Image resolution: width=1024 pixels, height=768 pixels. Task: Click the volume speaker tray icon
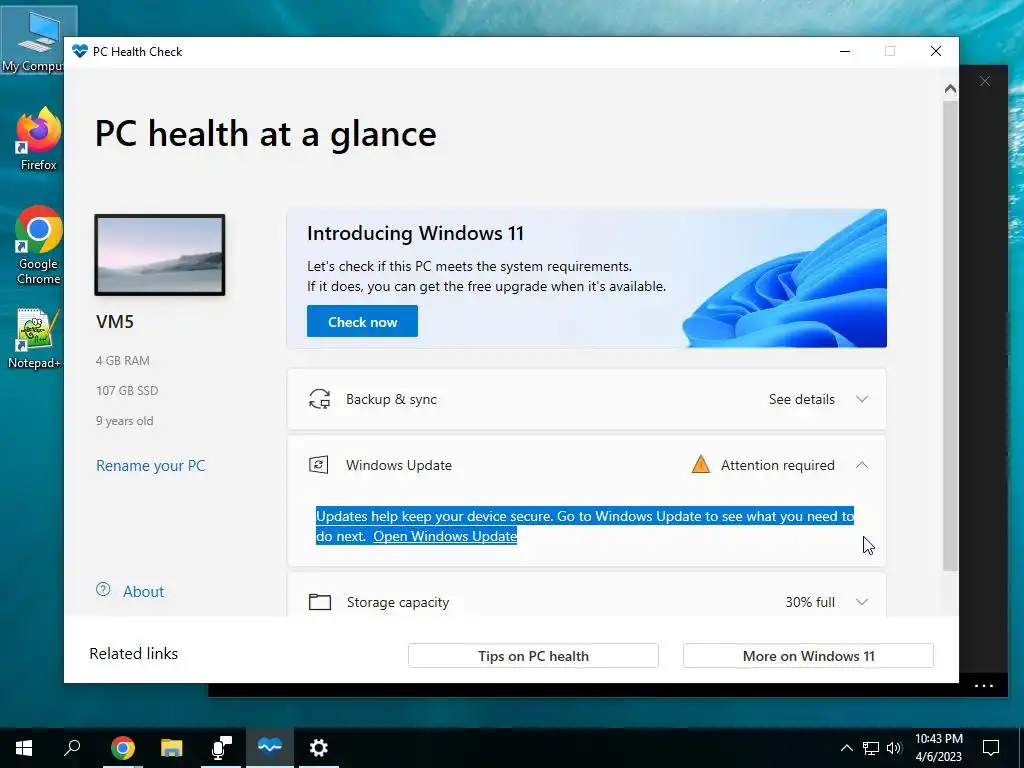tap(894, 748)
